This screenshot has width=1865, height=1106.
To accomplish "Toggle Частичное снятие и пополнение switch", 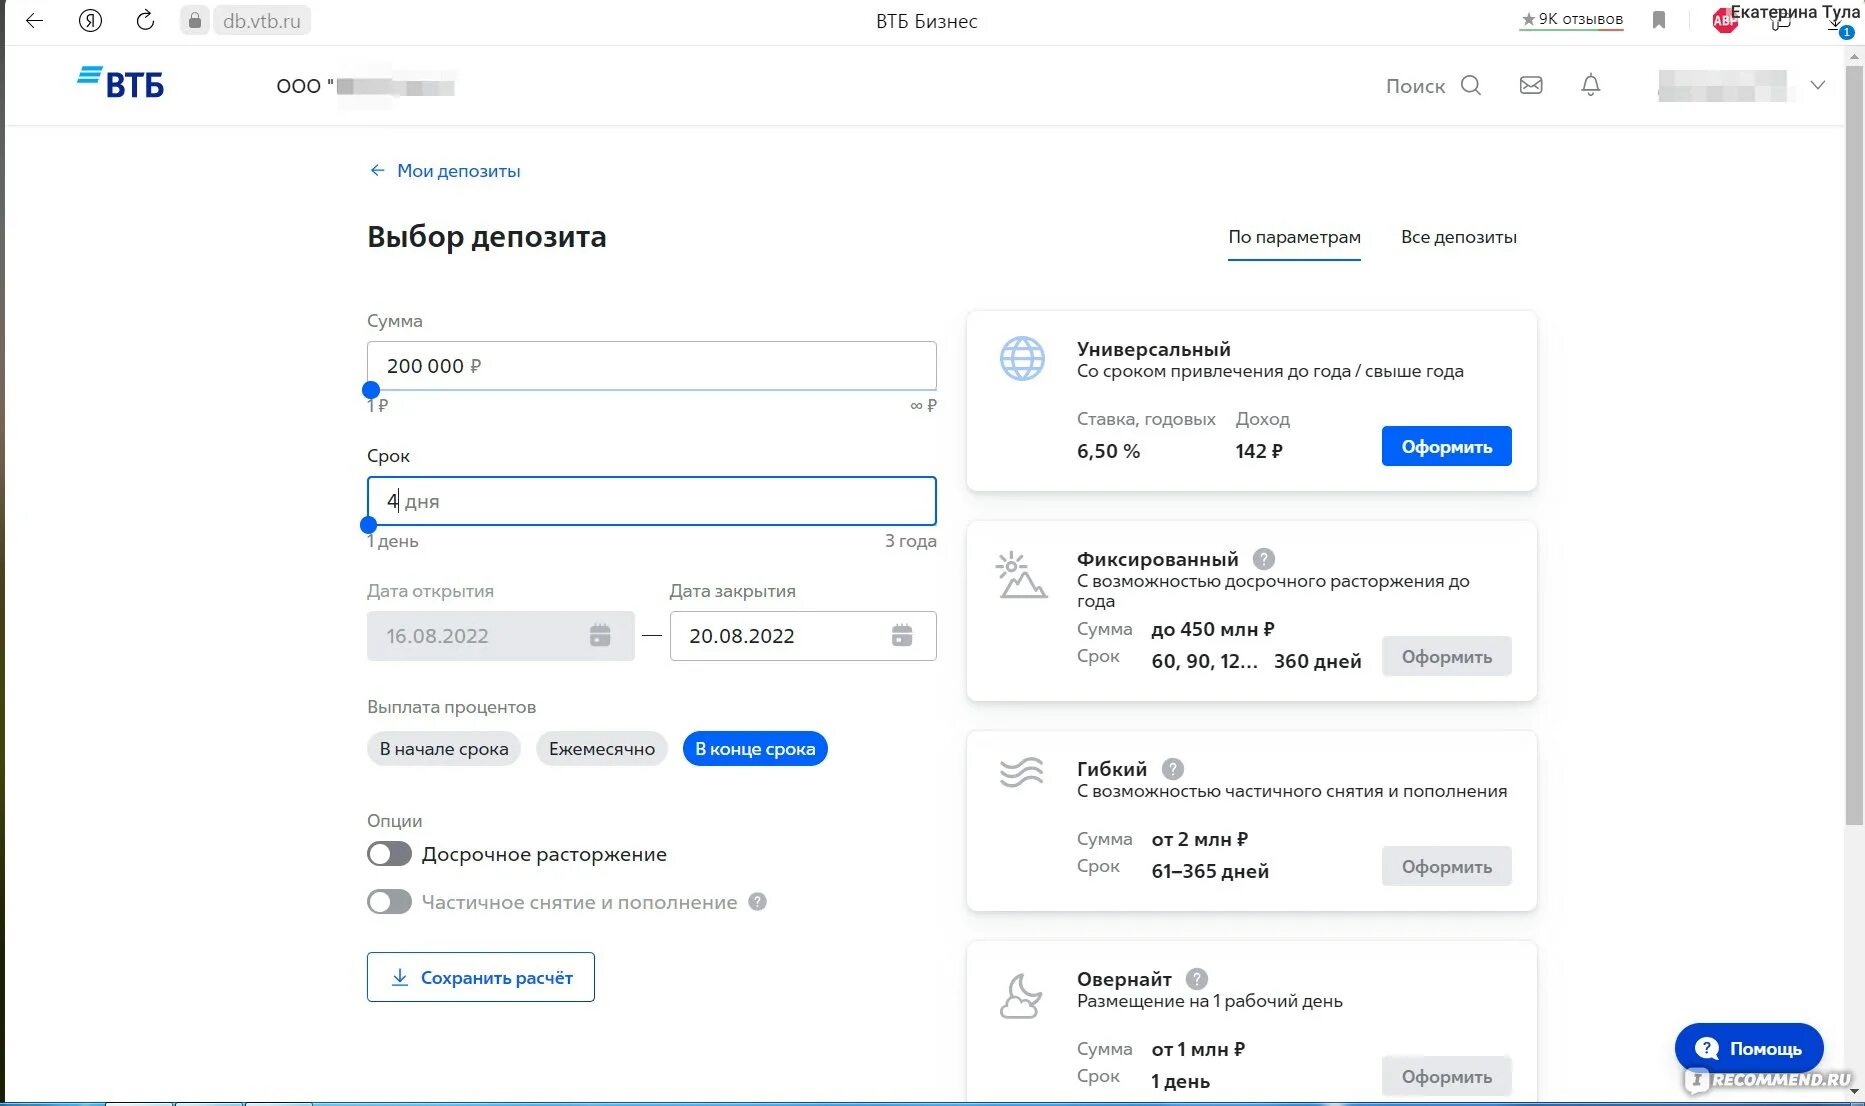I will (x=389, y=902).
